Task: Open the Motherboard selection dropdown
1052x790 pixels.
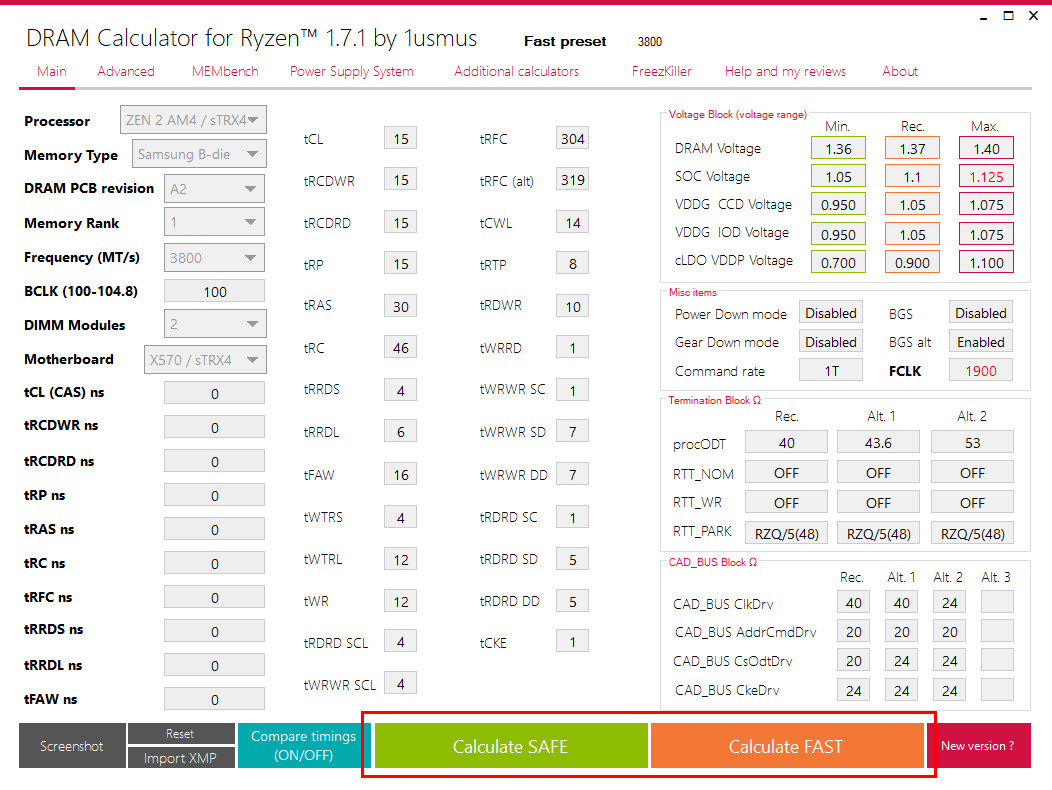Action: (205, 360)
